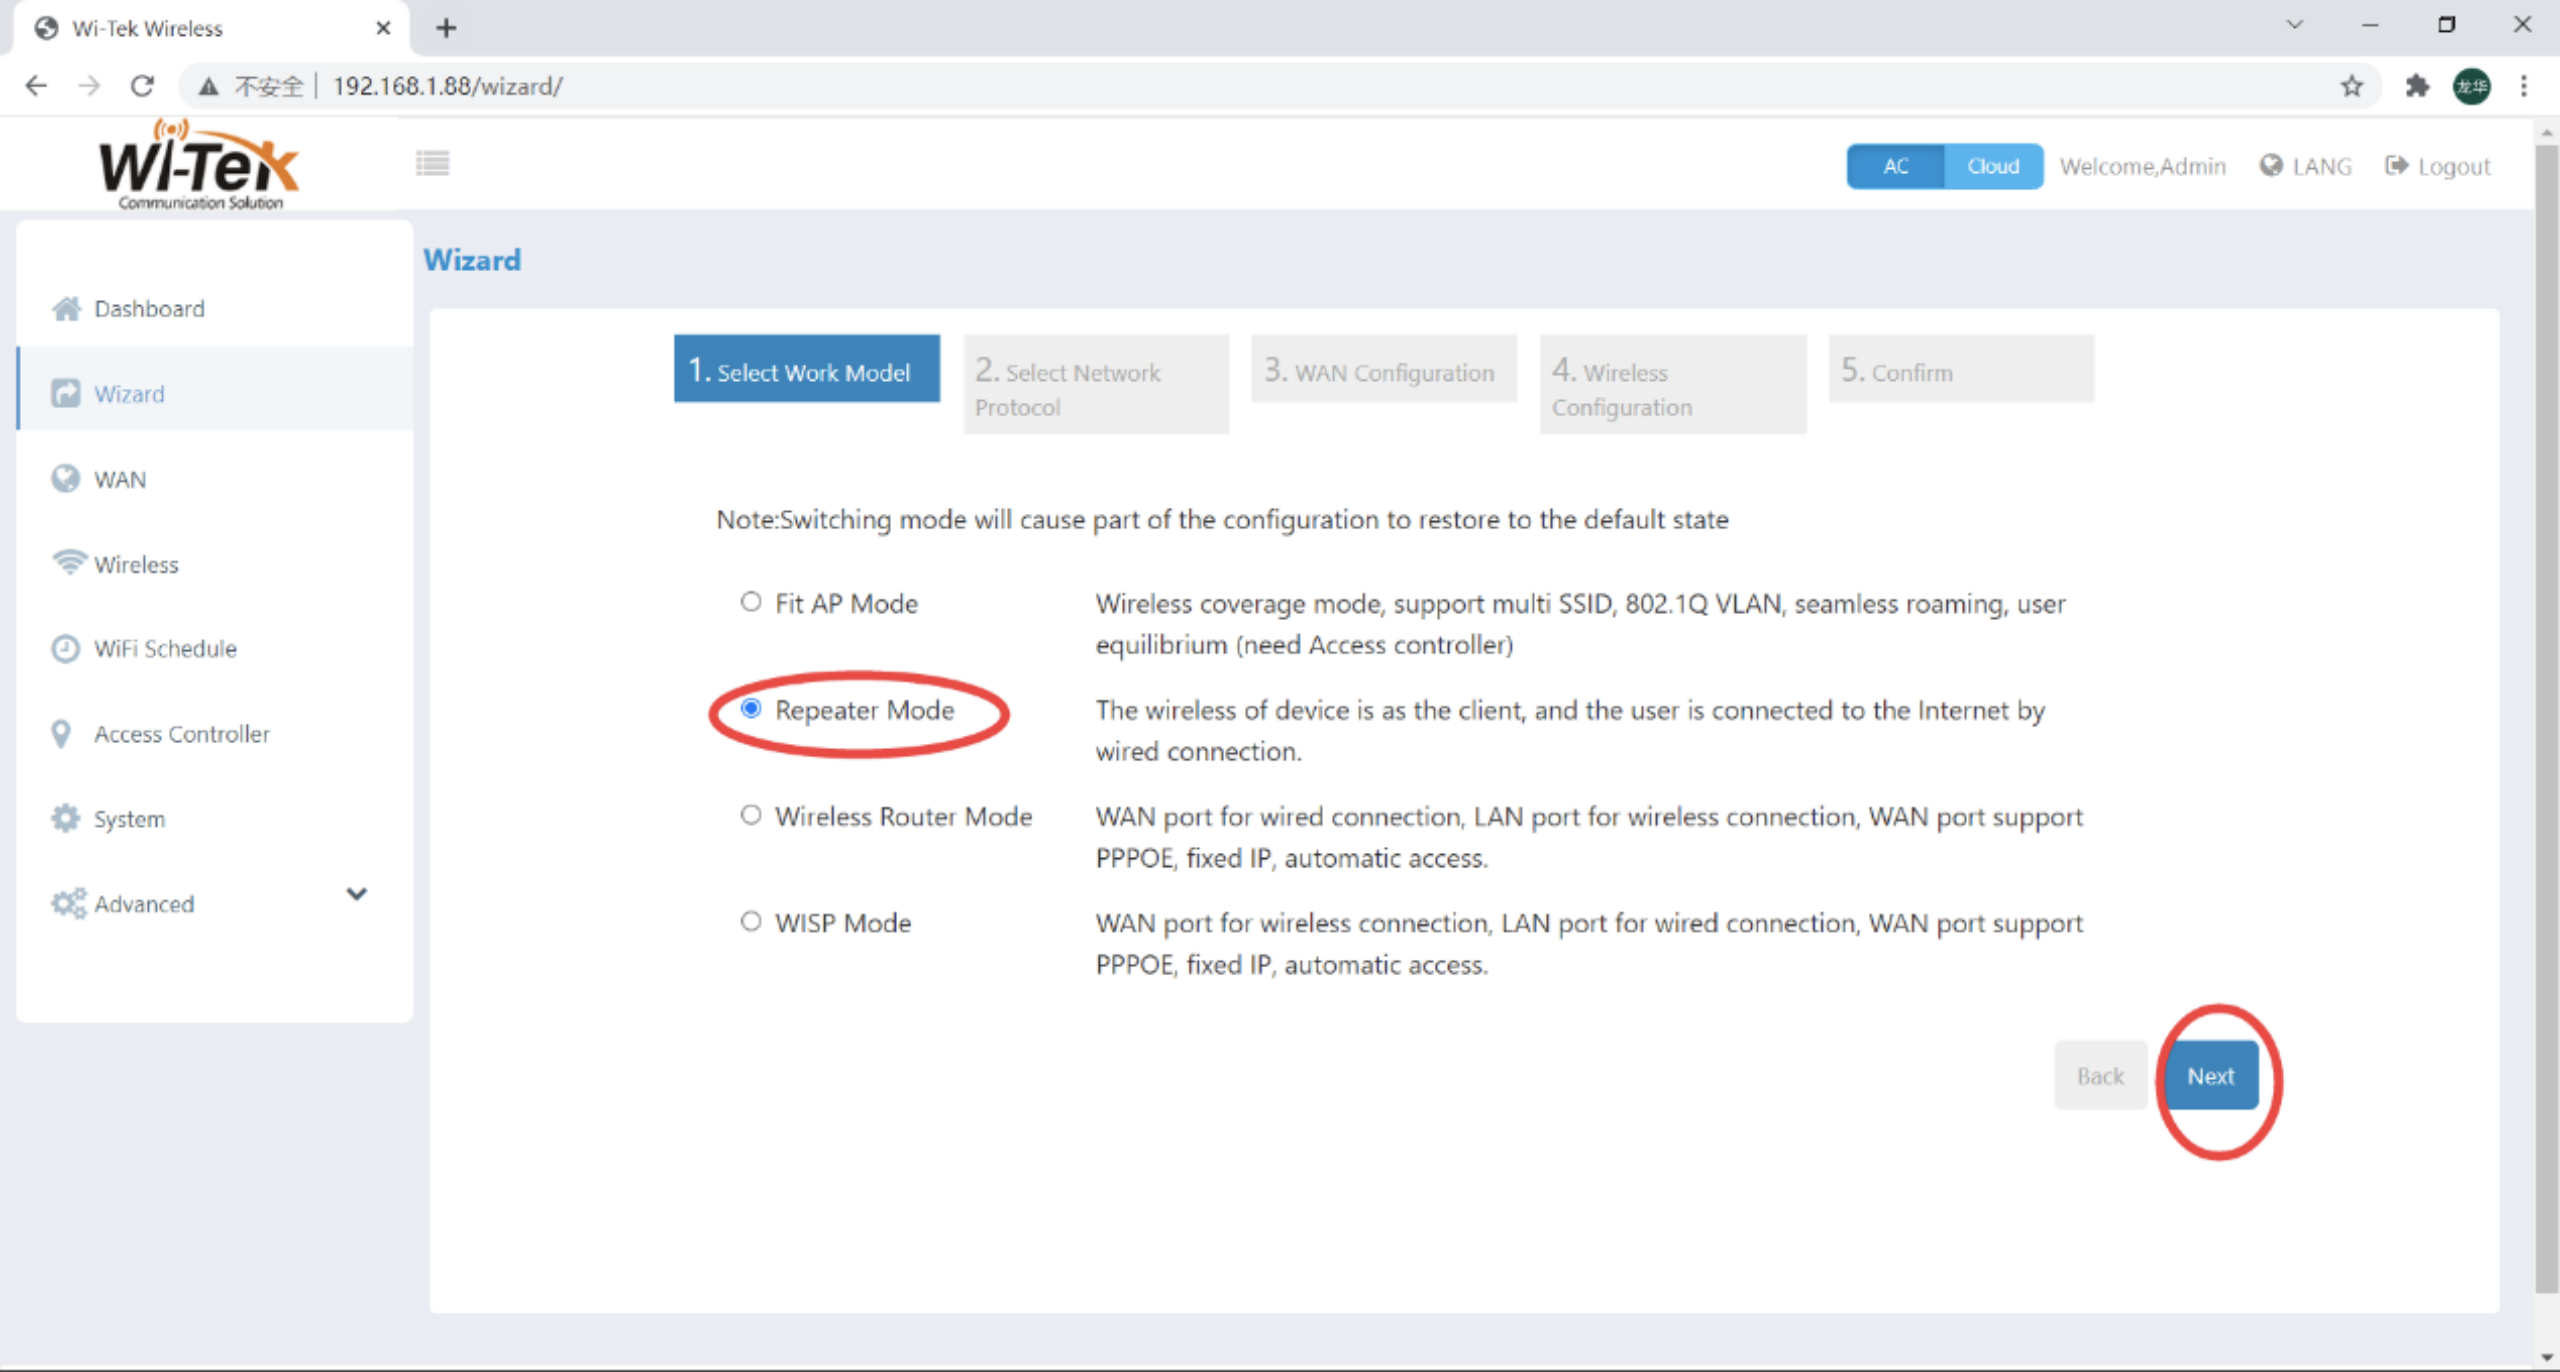This screenshot has width=2560, height=1372.
Task: Click the Next button
Action: (2210, 1076)
